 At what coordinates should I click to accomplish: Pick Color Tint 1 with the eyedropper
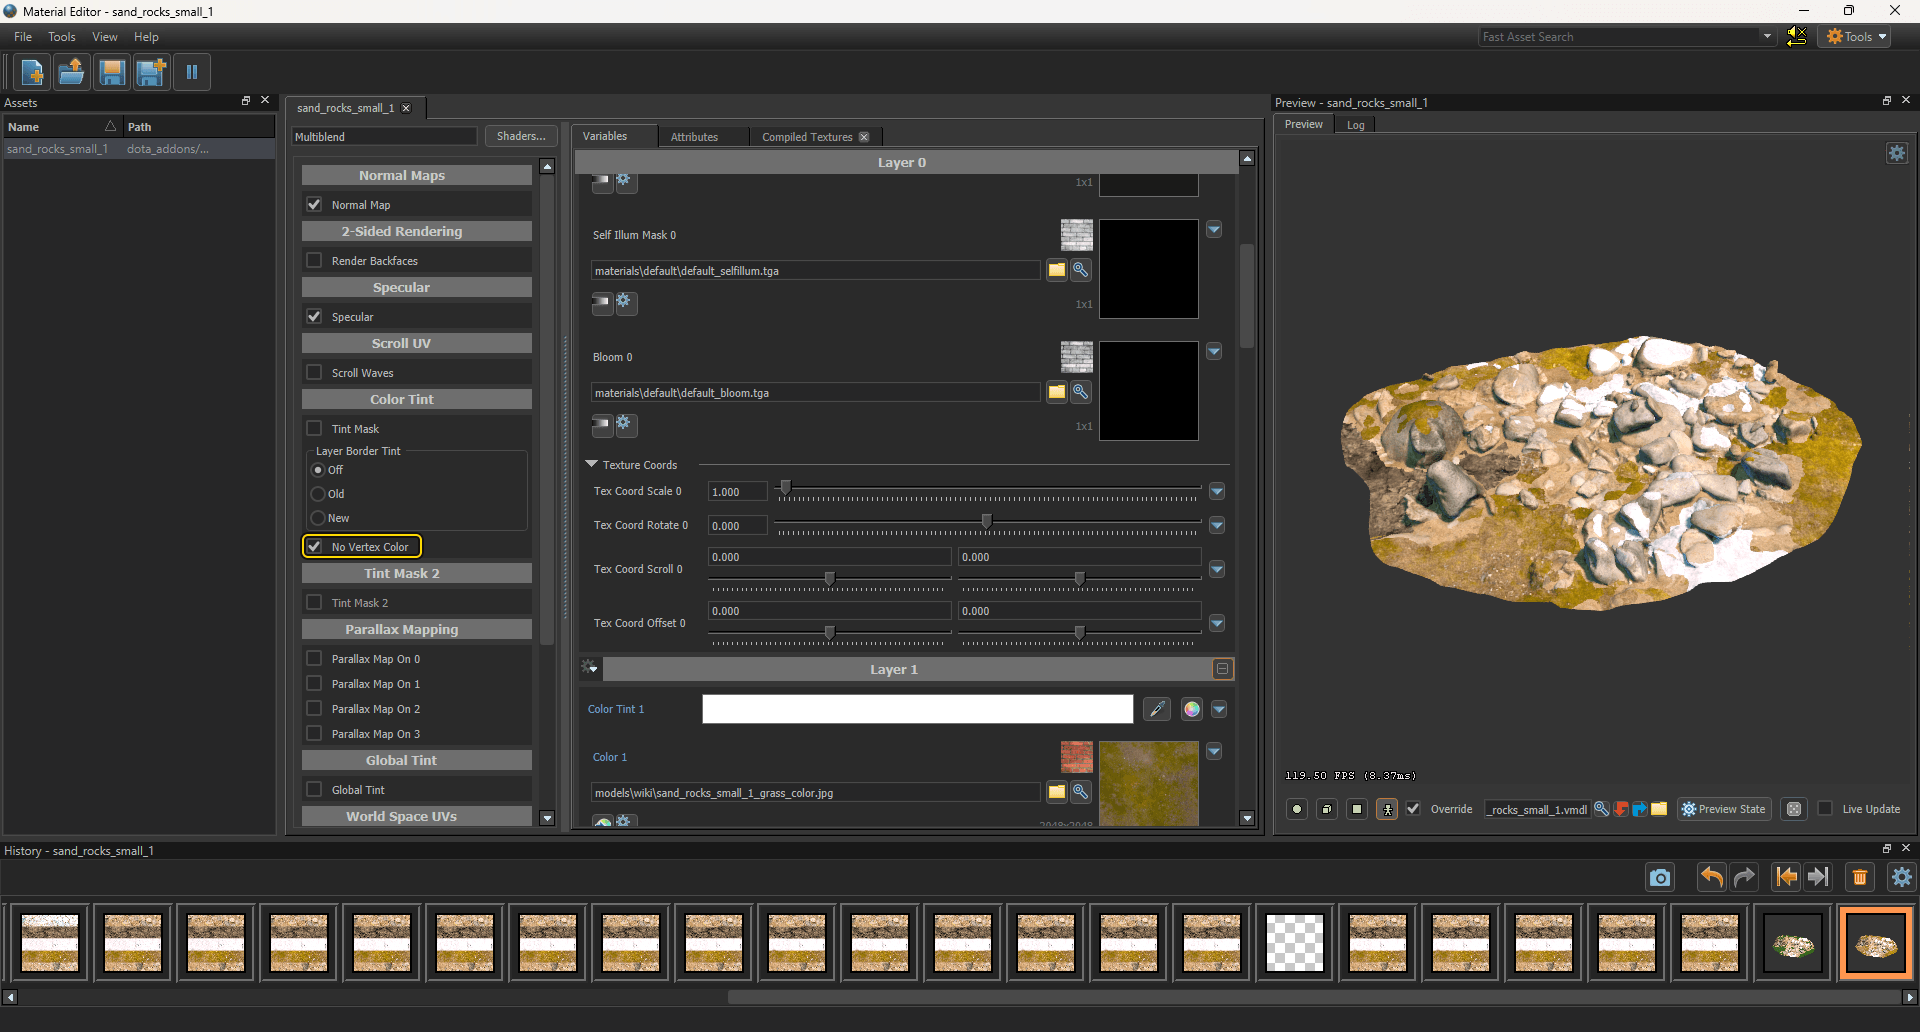pos(1157,709)
